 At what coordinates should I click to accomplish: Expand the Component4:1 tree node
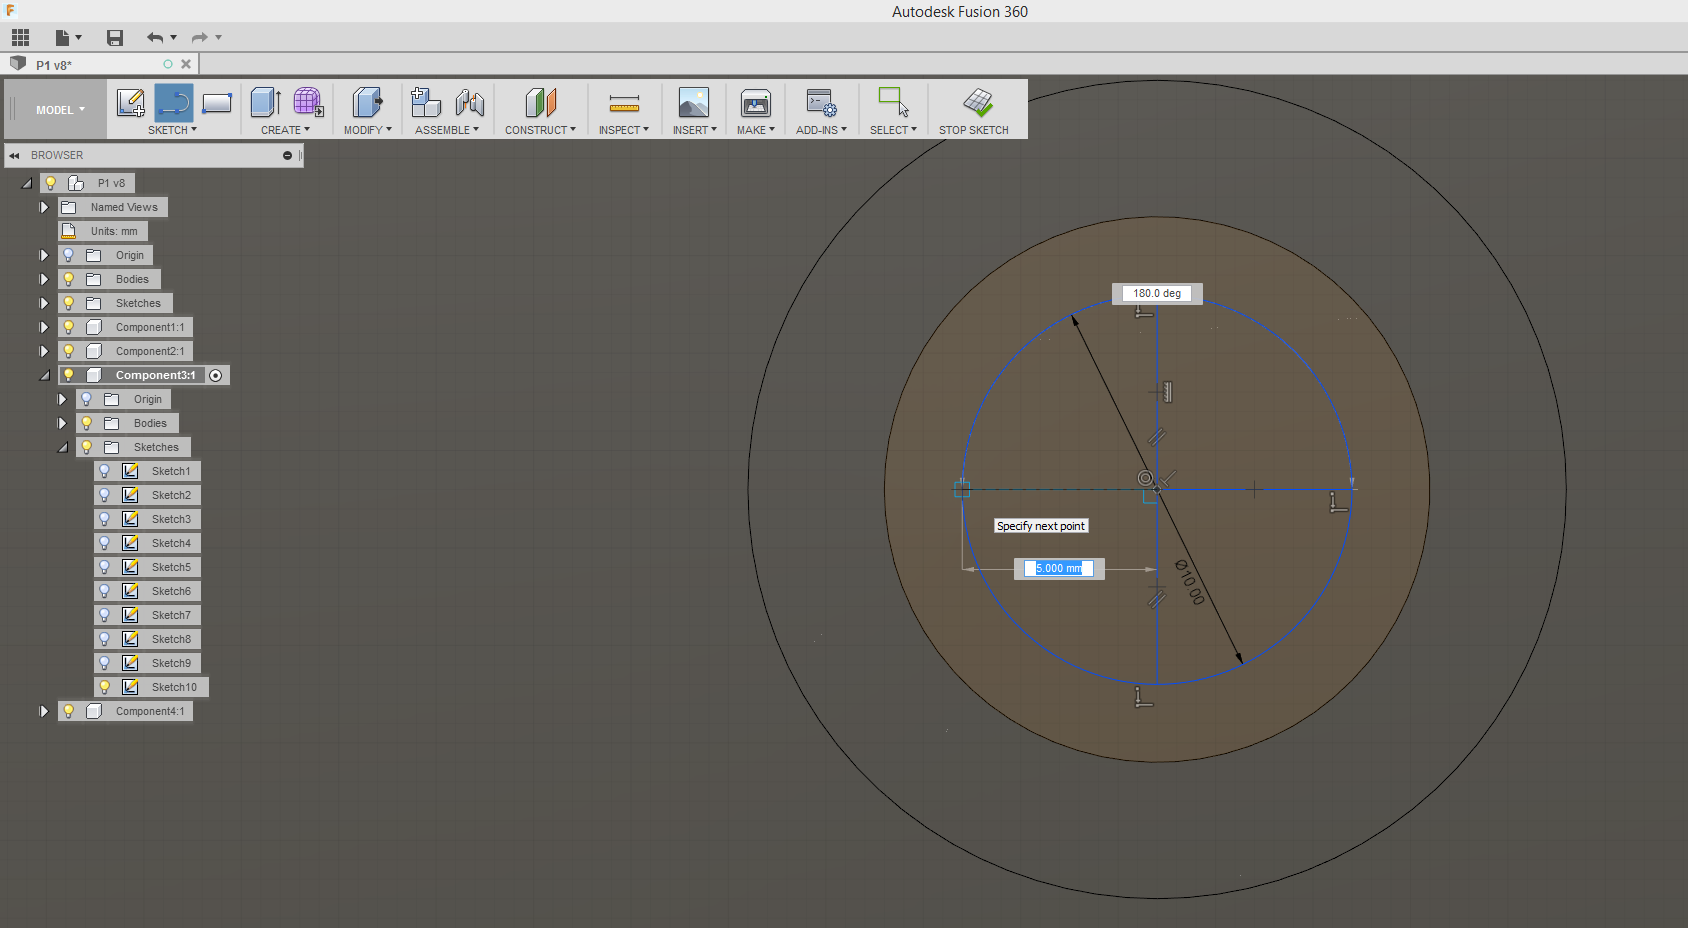click(44, 711)
